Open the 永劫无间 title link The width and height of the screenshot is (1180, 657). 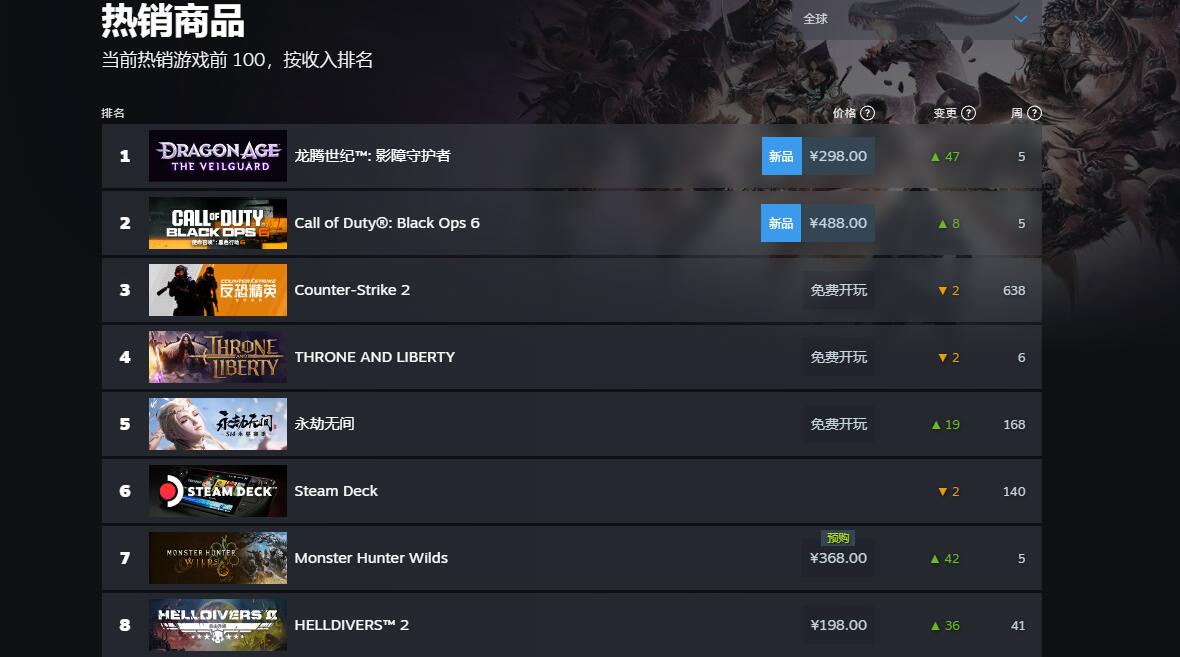[324, 424]
